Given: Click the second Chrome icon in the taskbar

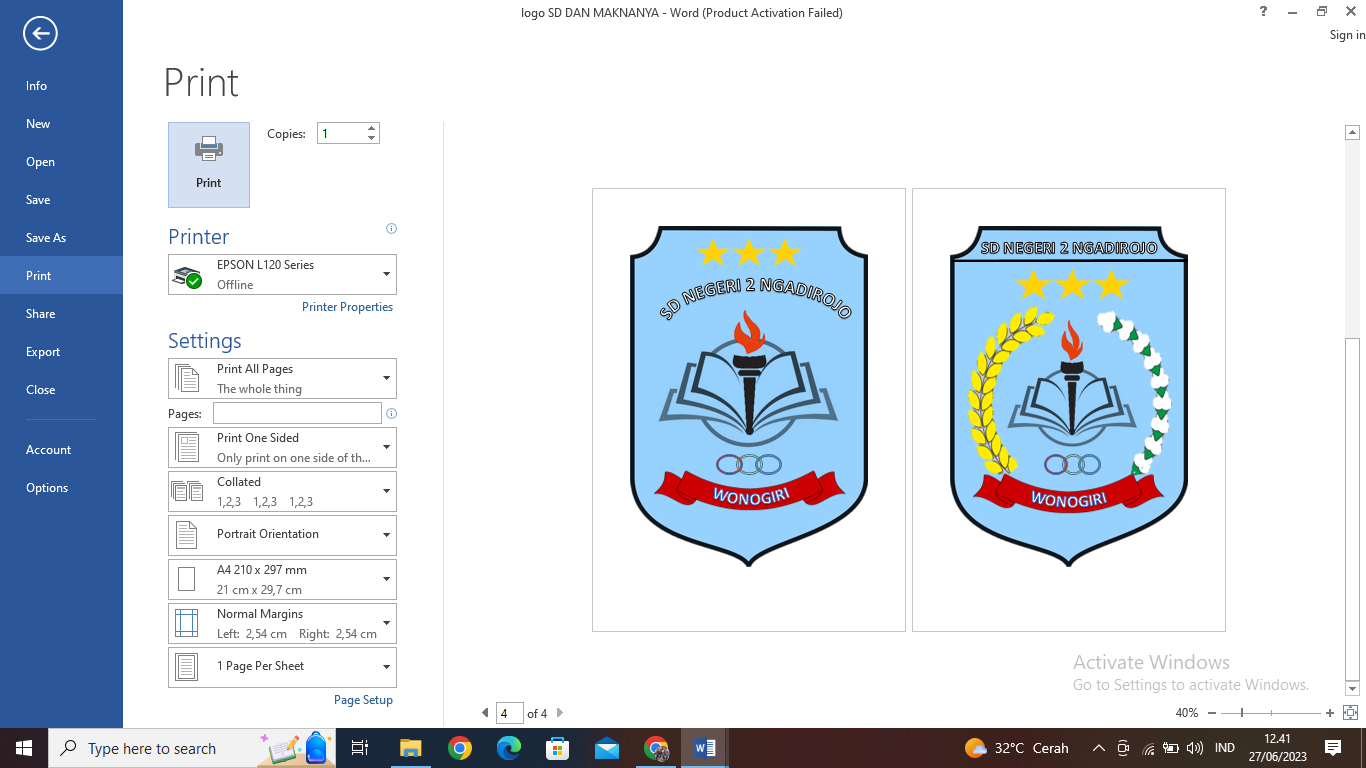Looking at the screenshot, I should click(x=656, y=748).
